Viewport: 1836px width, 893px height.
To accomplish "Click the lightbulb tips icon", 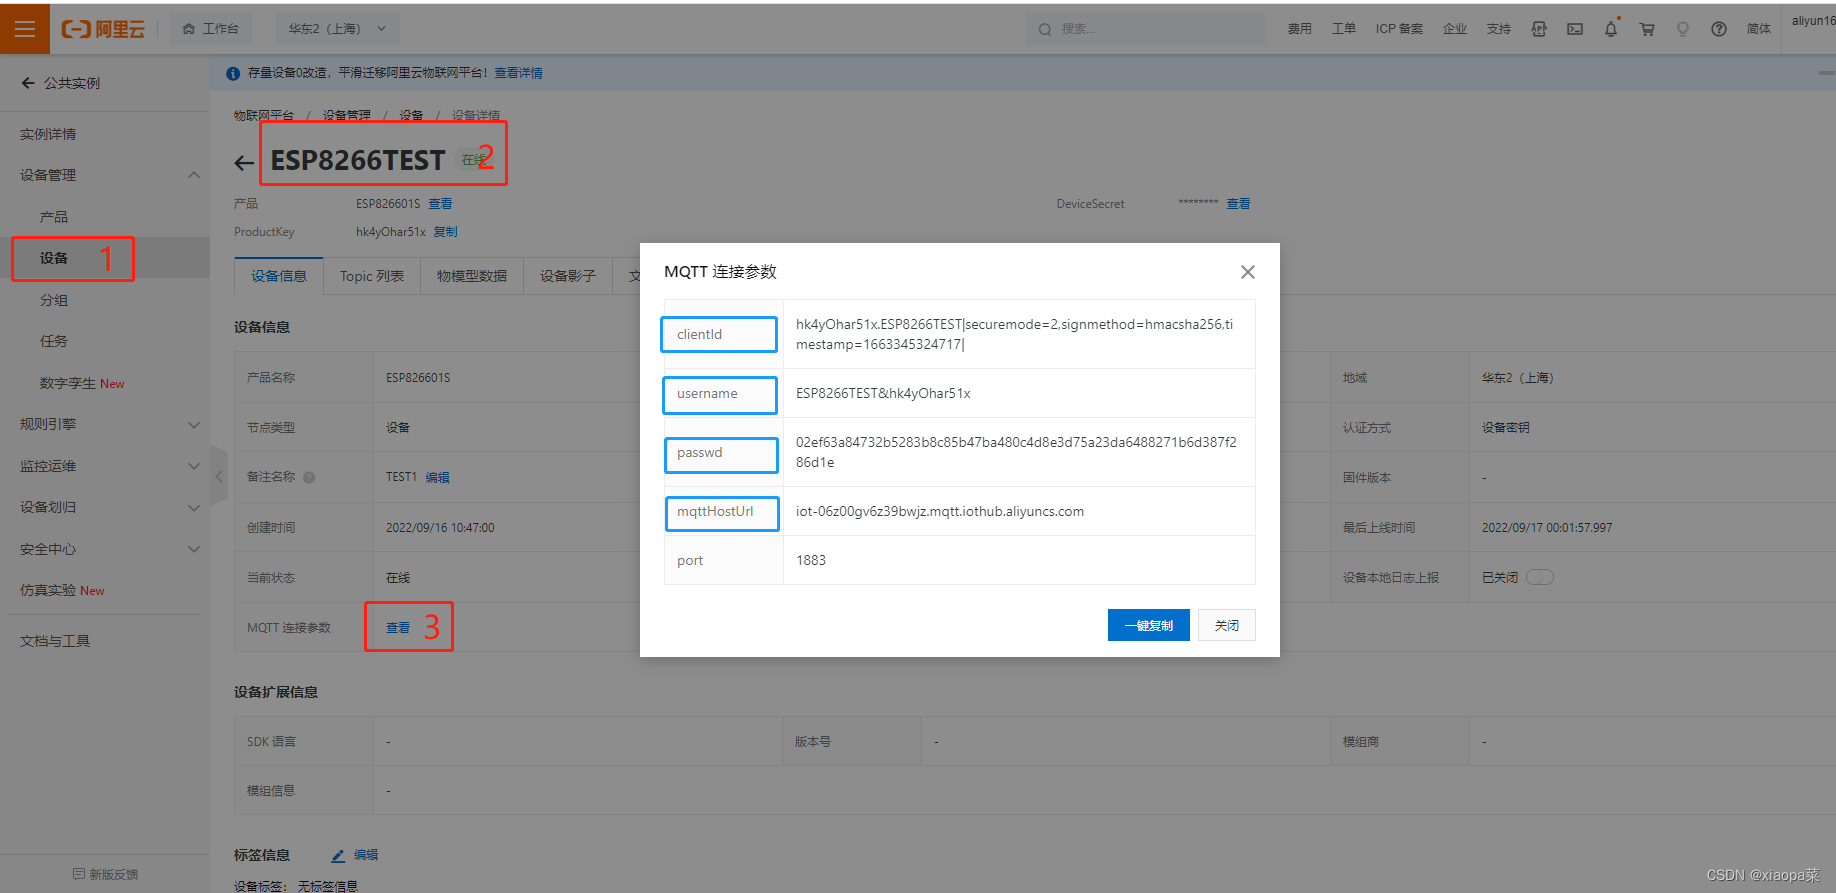I will point(1683,29).
